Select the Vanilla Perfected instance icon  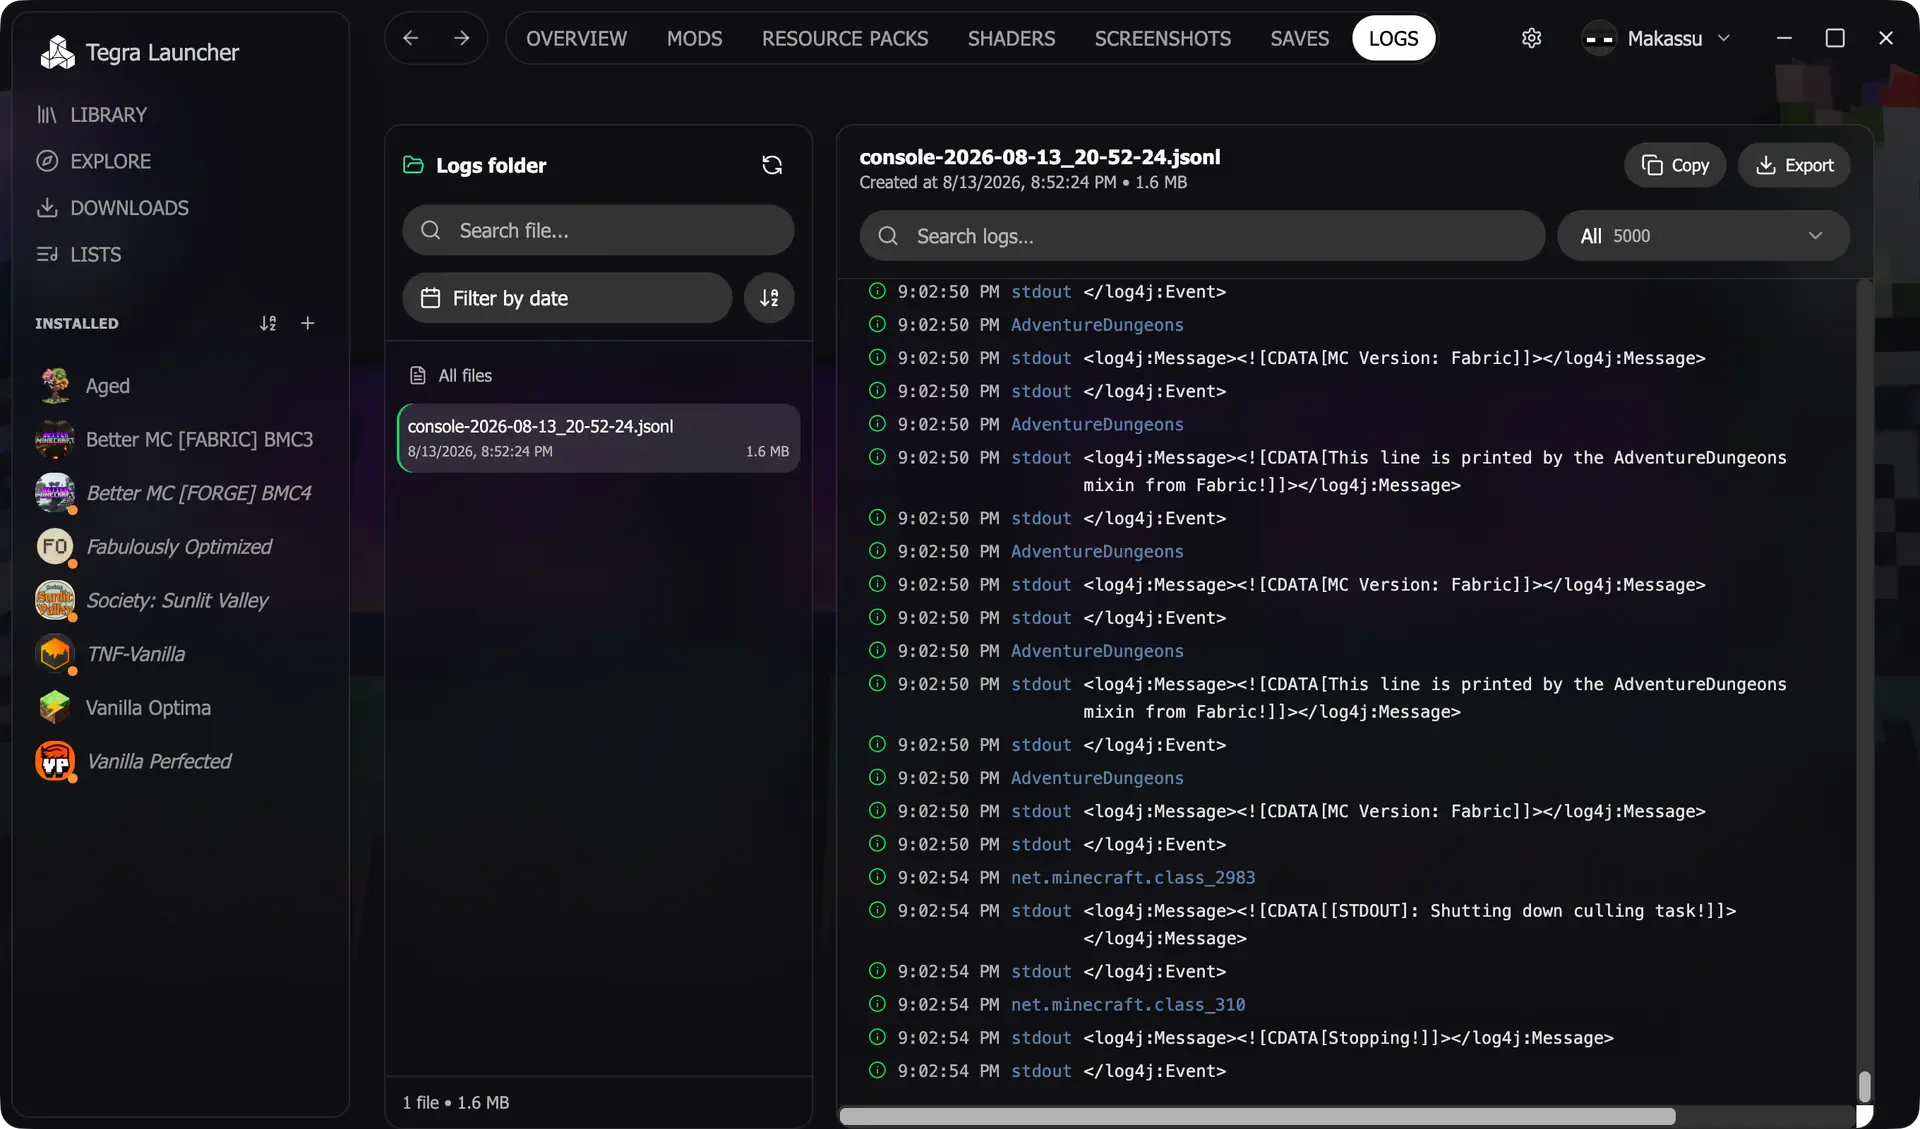(x=55, y=761)
